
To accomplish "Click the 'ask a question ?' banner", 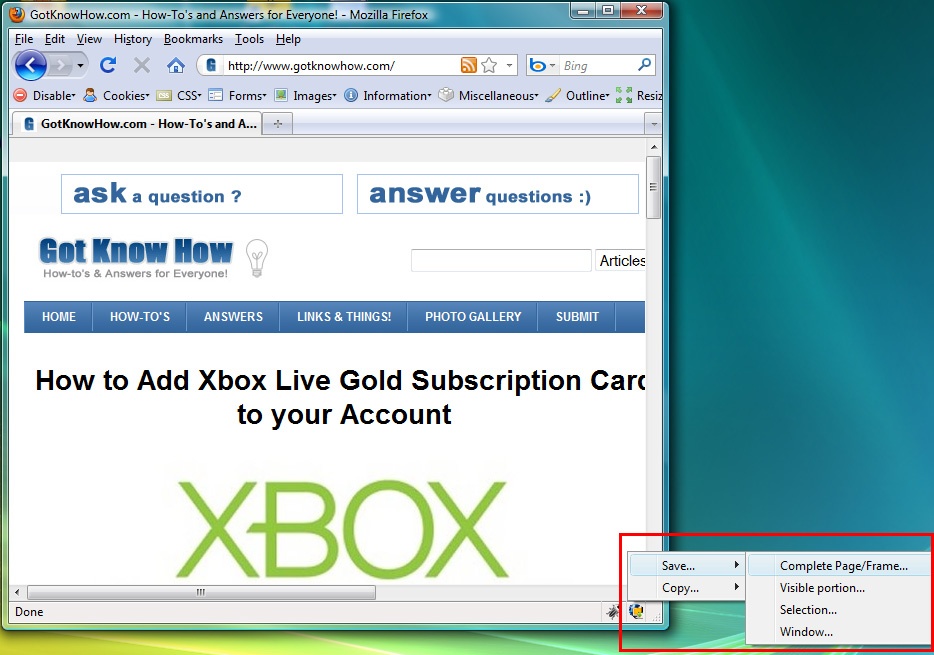I will (202, 194).
